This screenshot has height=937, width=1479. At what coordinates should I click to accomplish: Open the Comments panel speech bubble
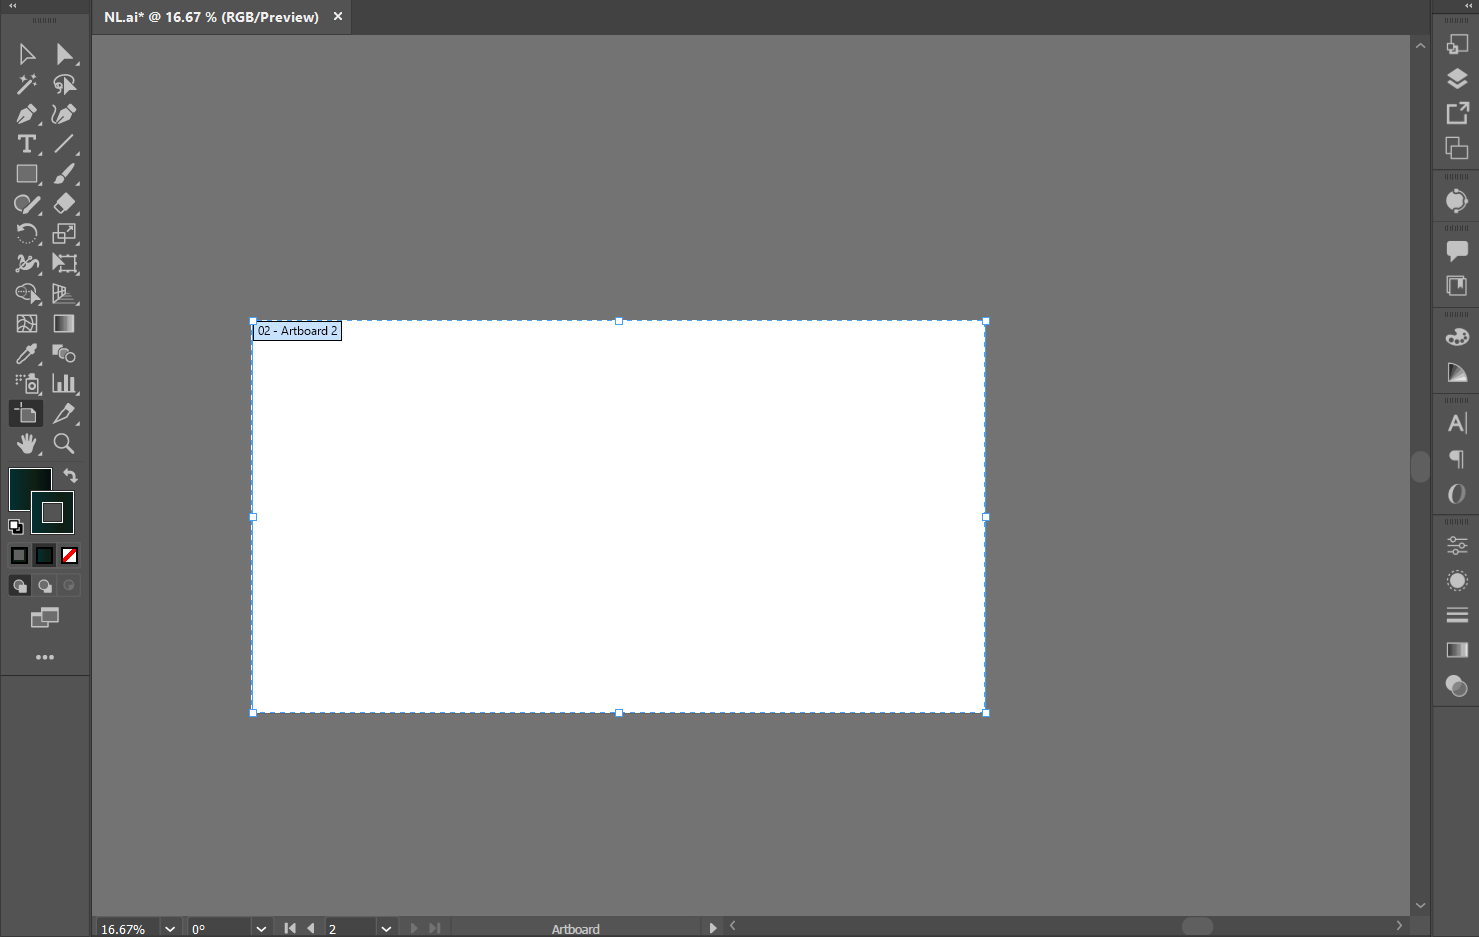(x=1457, y=250)
